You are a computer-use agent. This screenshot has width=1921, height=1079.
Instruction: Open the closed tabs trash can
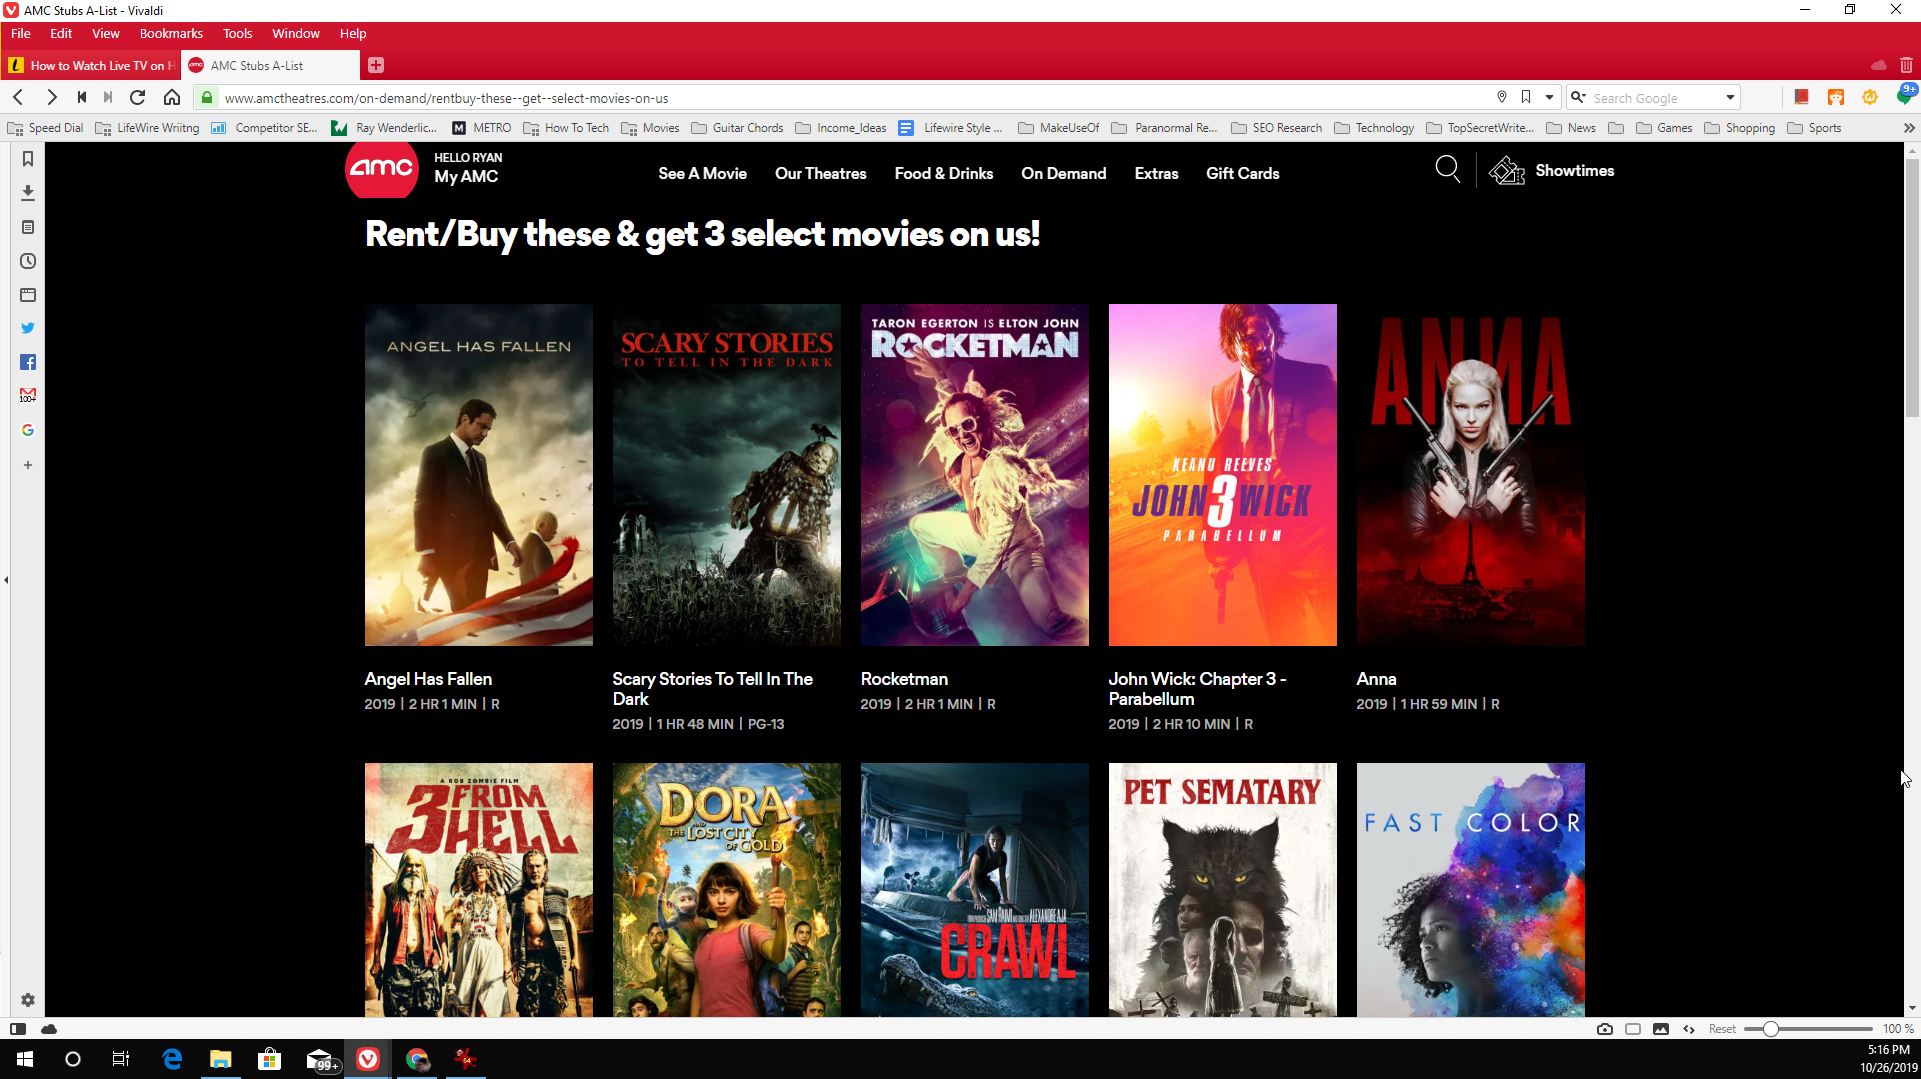click(1906, 65)
